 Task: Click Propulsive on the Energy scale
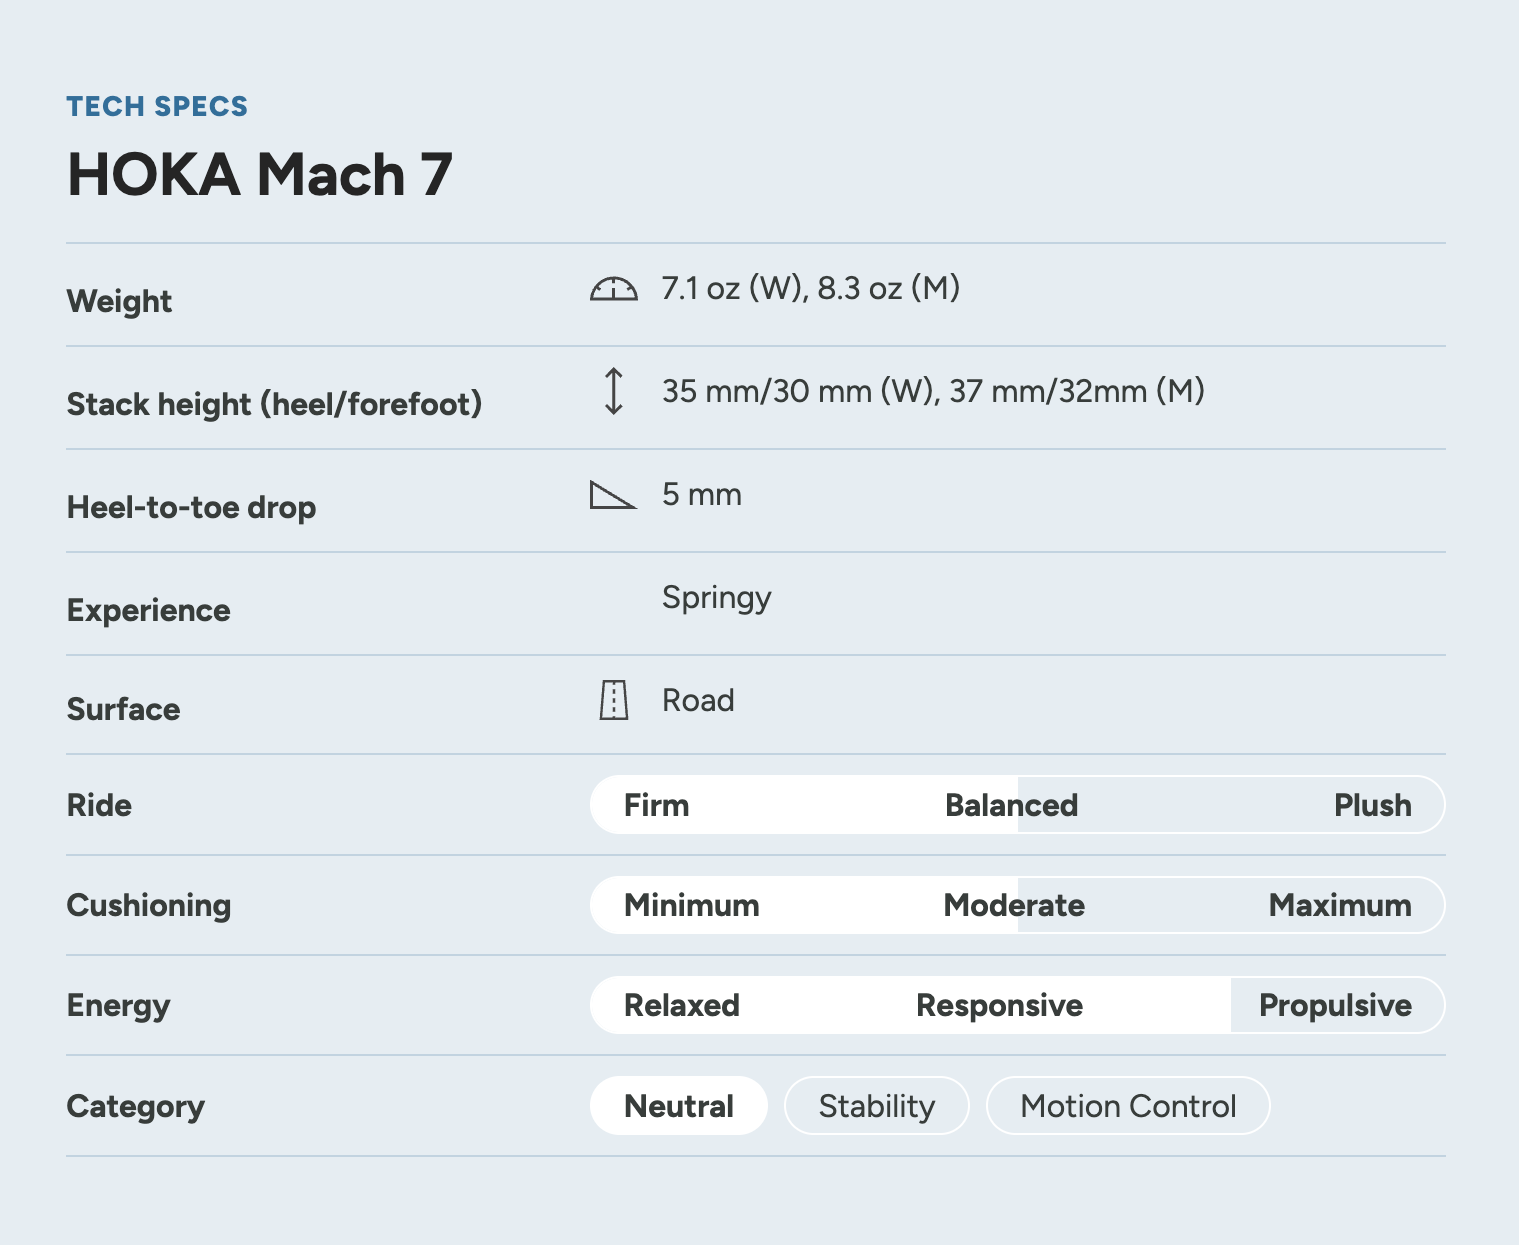[x=1335, y=1005]
